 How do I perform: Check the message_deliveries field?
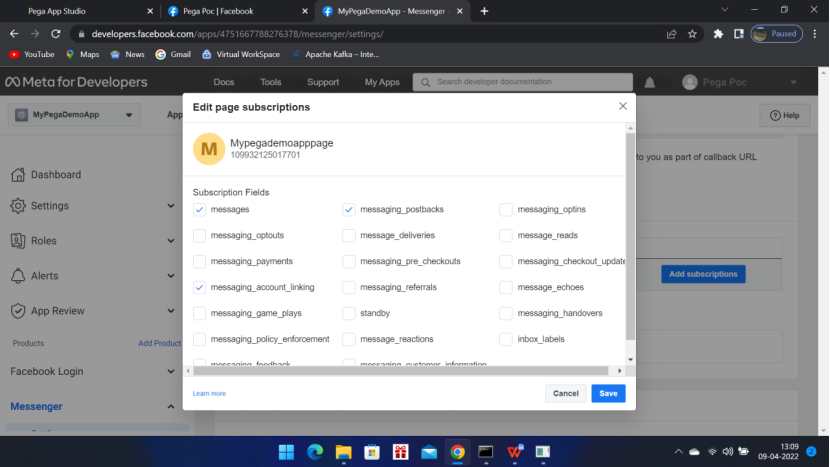pos(348,235)
